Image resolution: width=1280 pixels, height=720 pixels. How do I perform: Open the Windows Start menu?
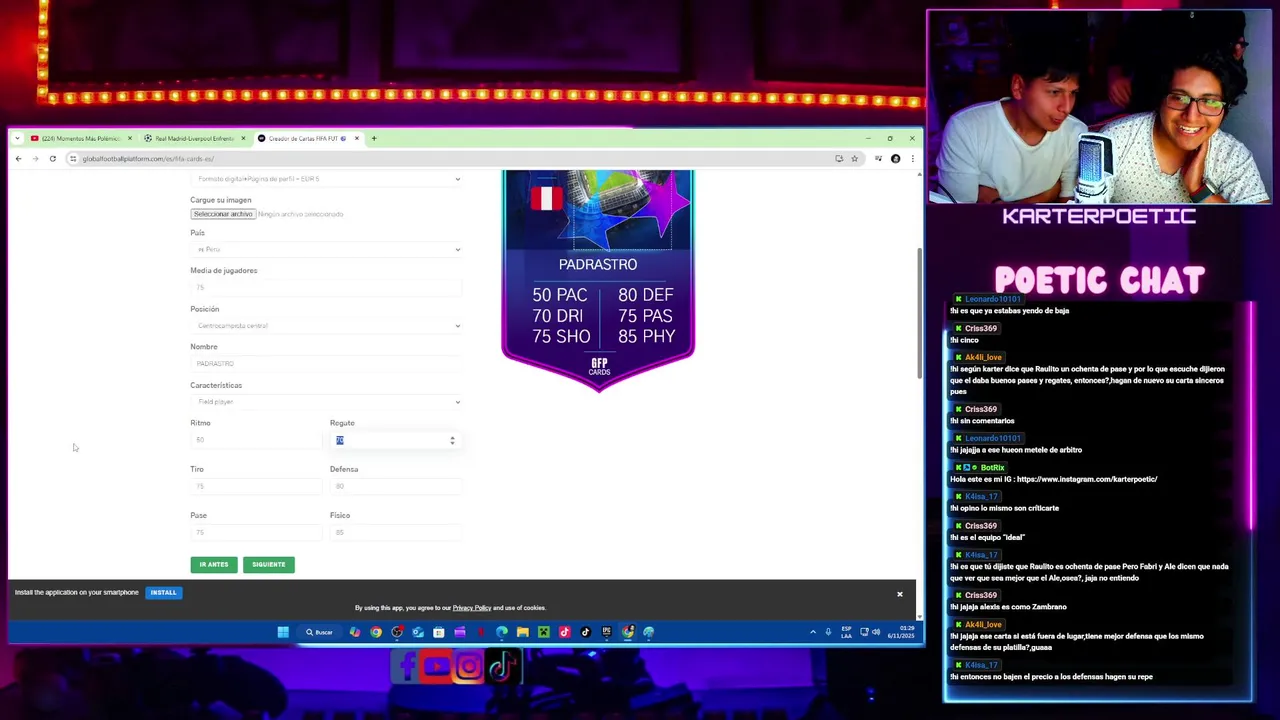(x=283, y=632)
